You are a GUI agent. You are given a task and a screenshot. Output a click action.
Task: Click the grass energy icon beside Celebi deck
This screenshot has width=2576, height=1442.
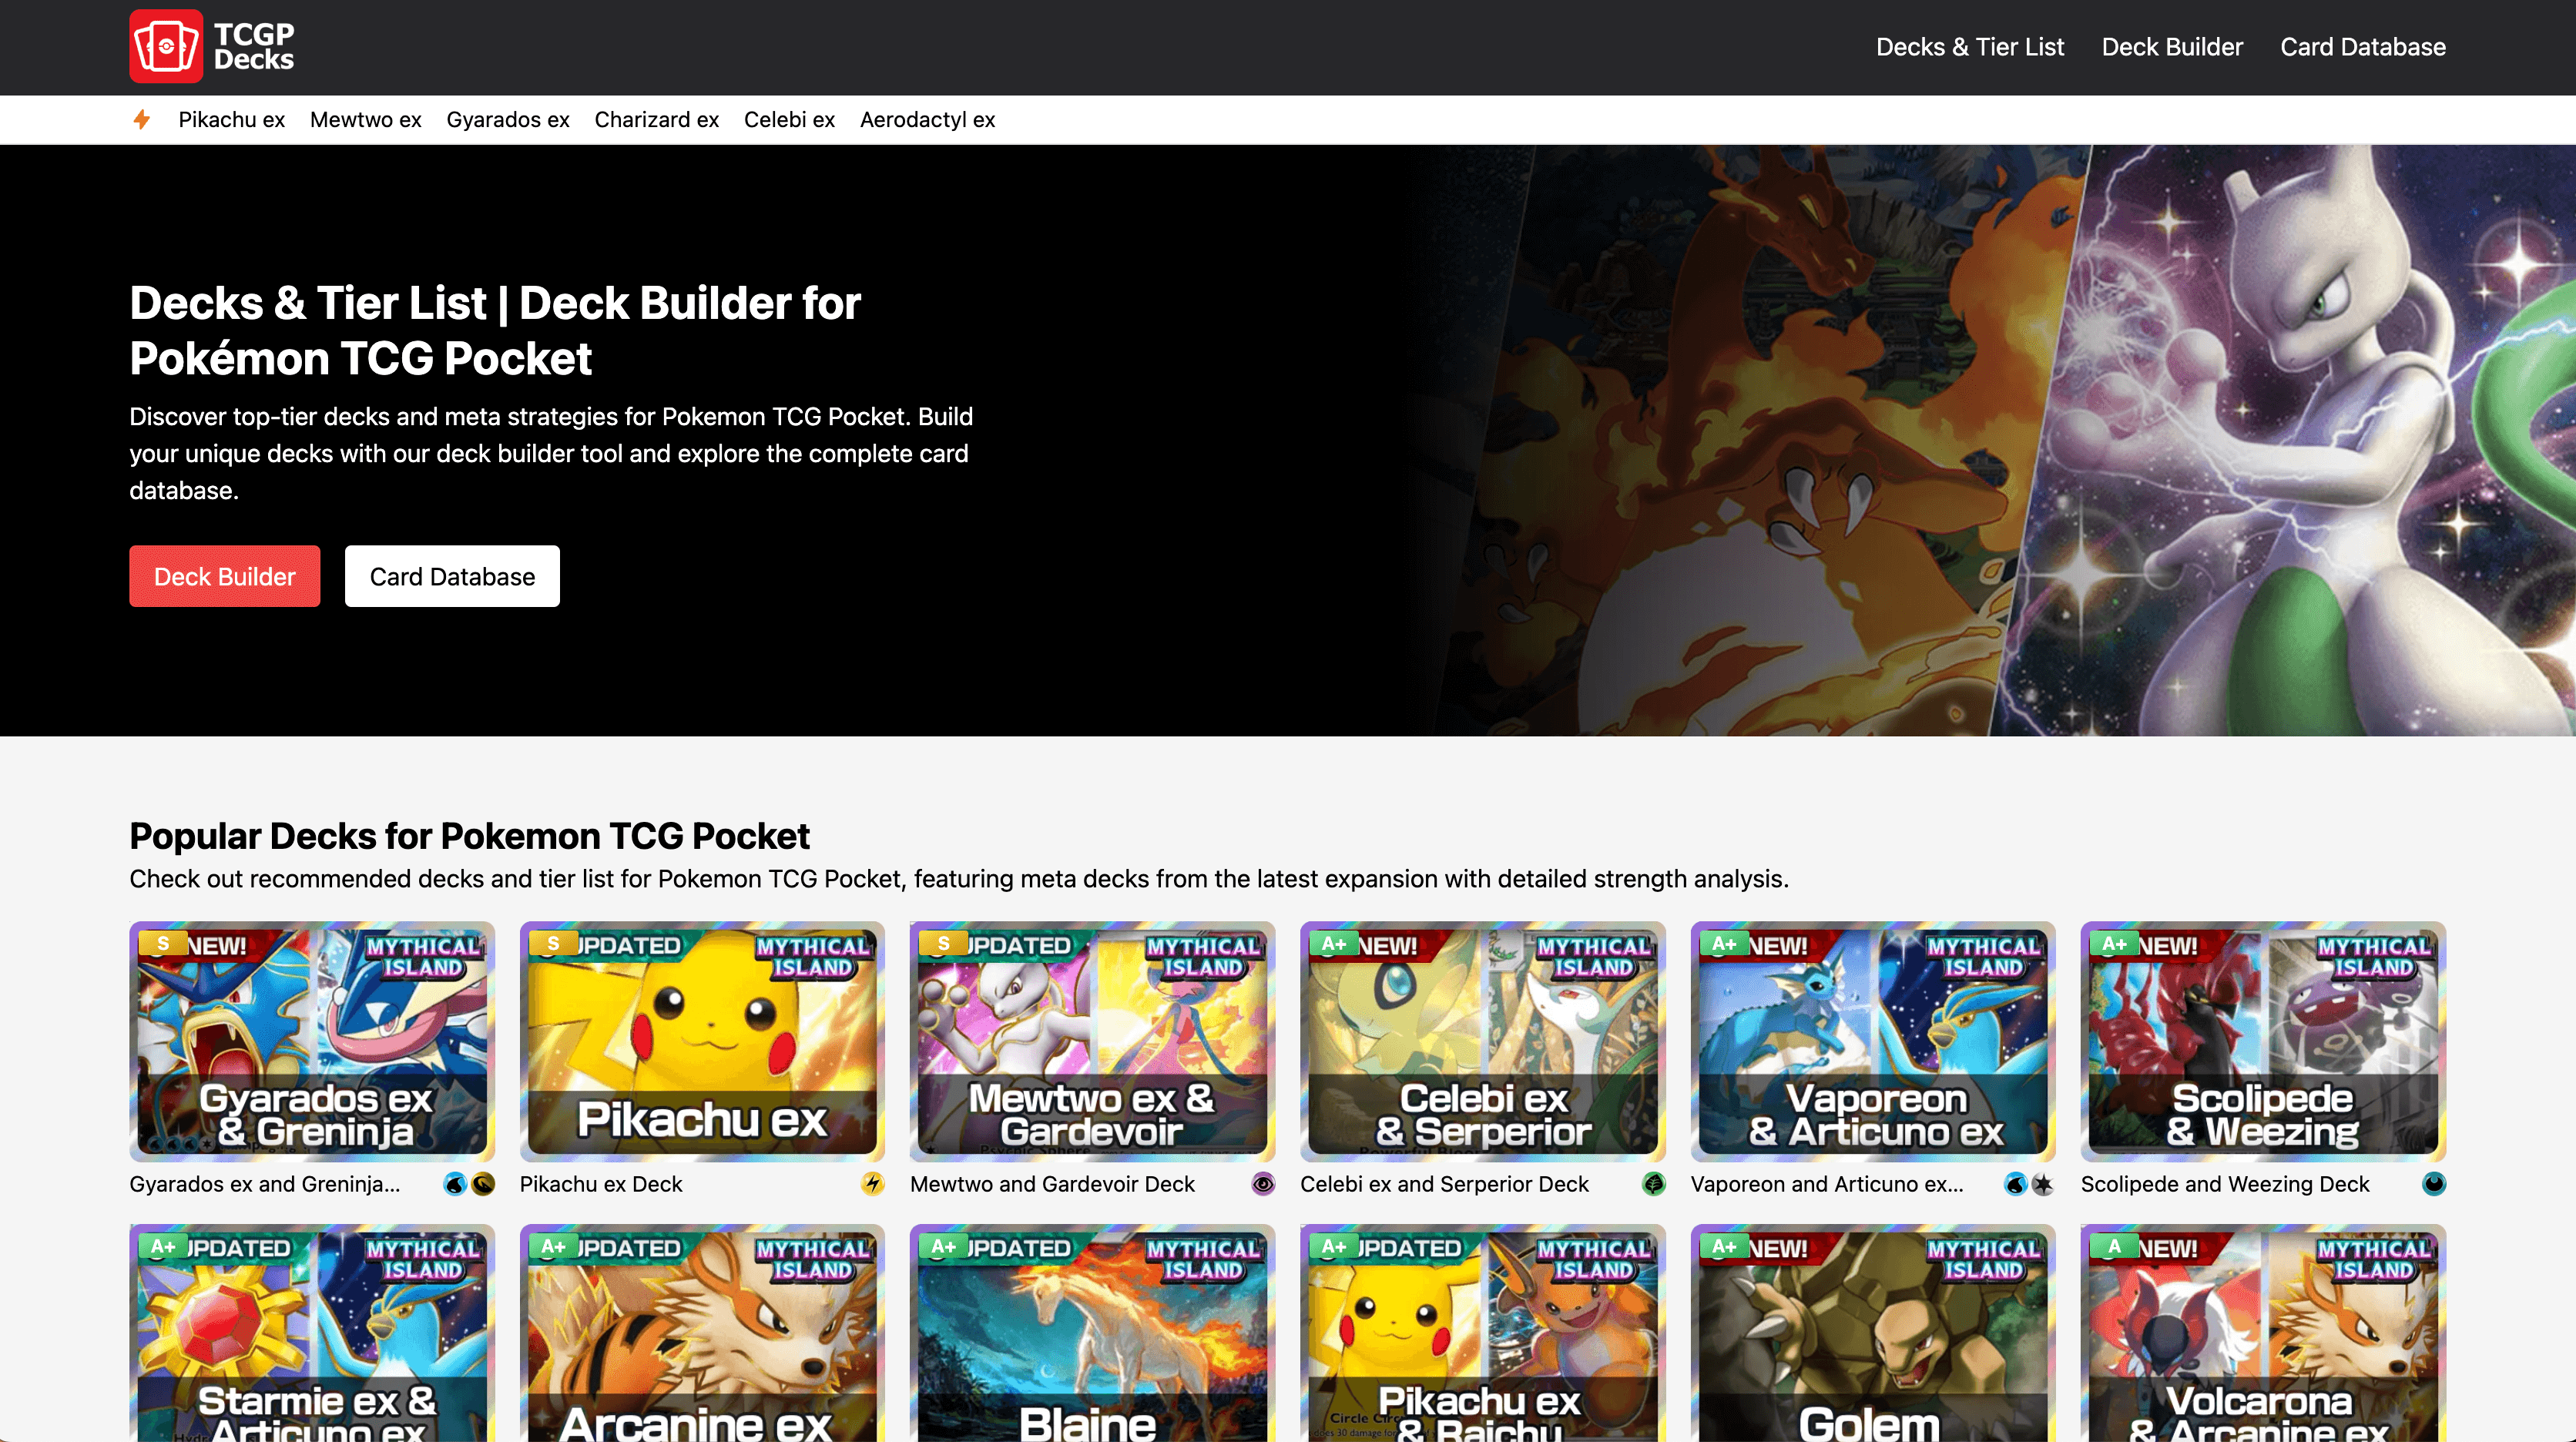[1654, 1184]
